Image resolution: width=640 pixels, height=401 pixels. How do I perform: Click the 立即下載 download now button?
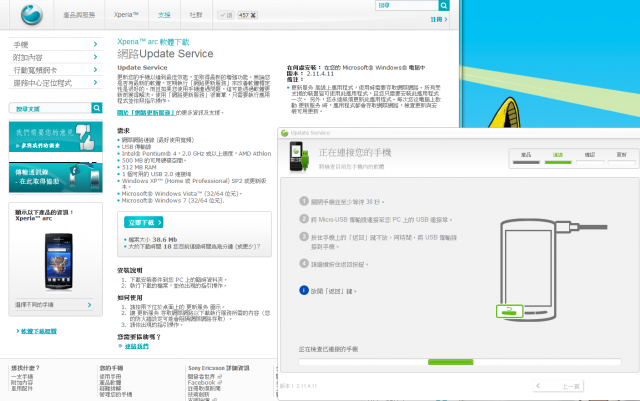[144, 222]
